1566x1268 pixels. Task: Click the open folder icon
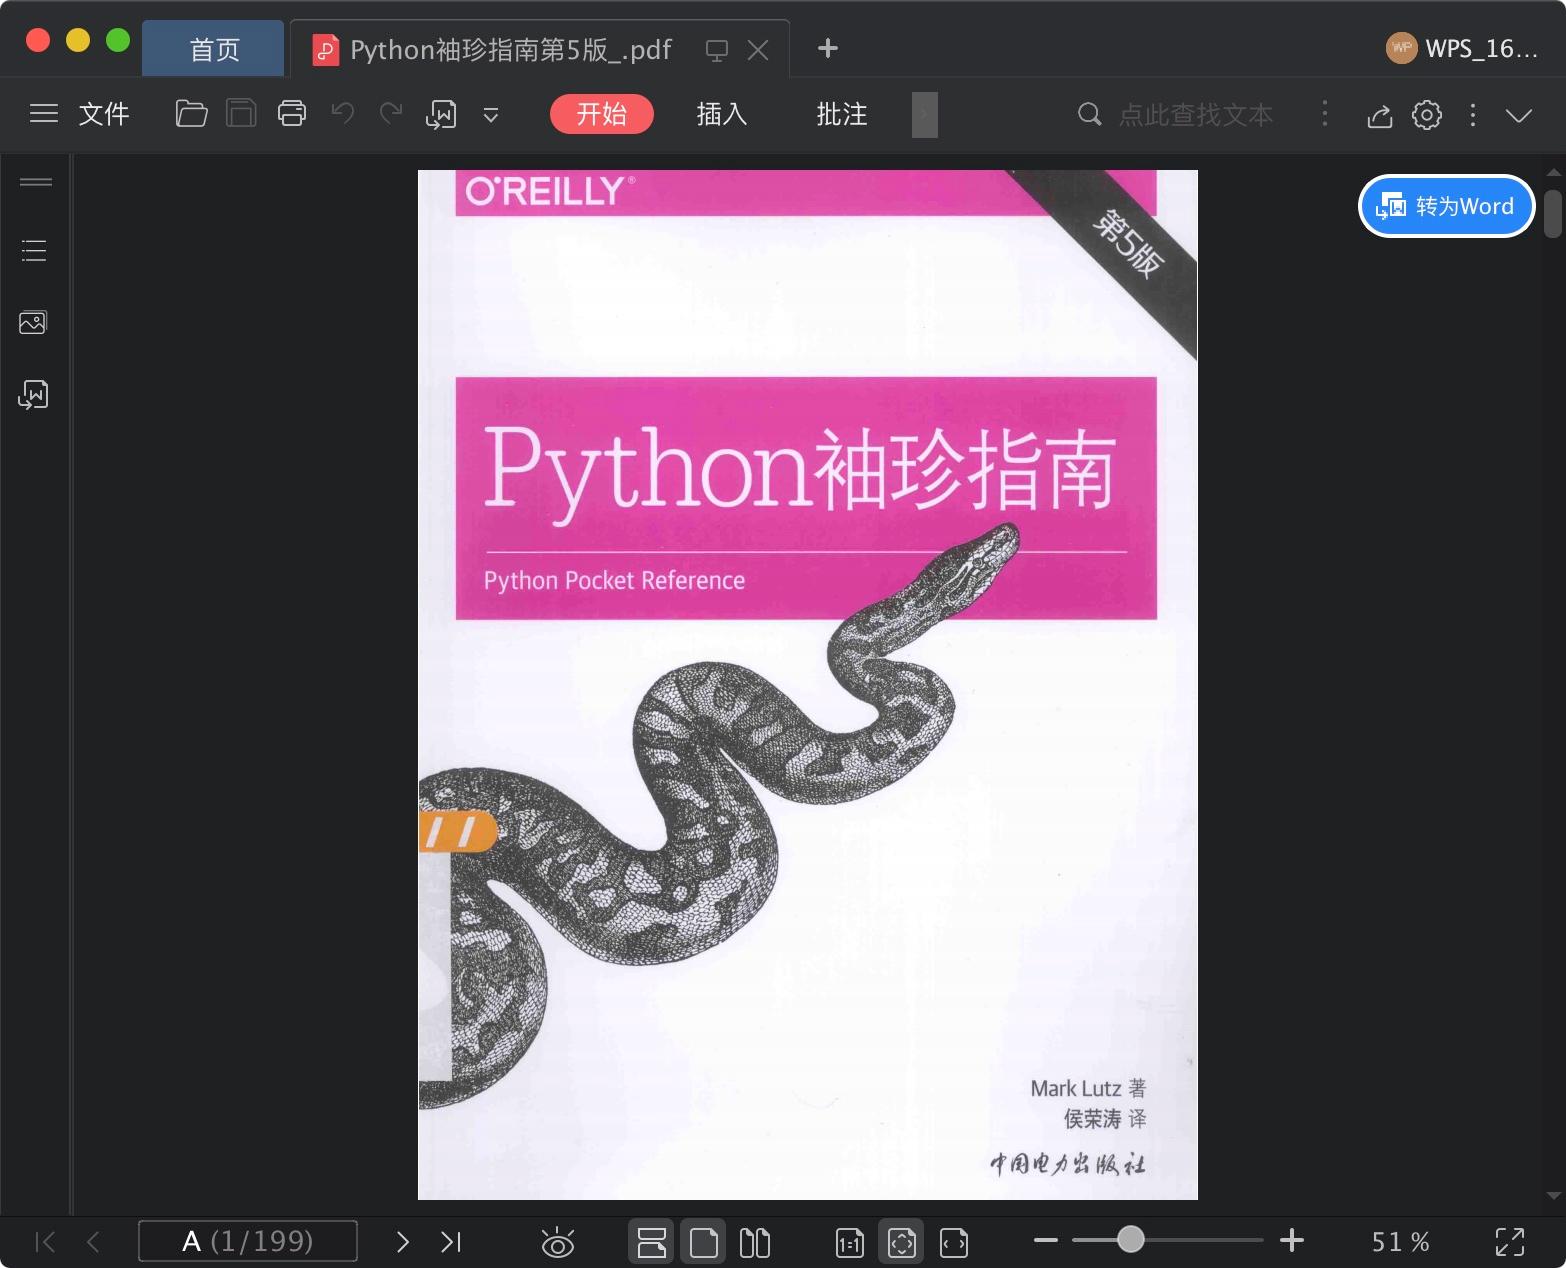[x=191, y=114]
